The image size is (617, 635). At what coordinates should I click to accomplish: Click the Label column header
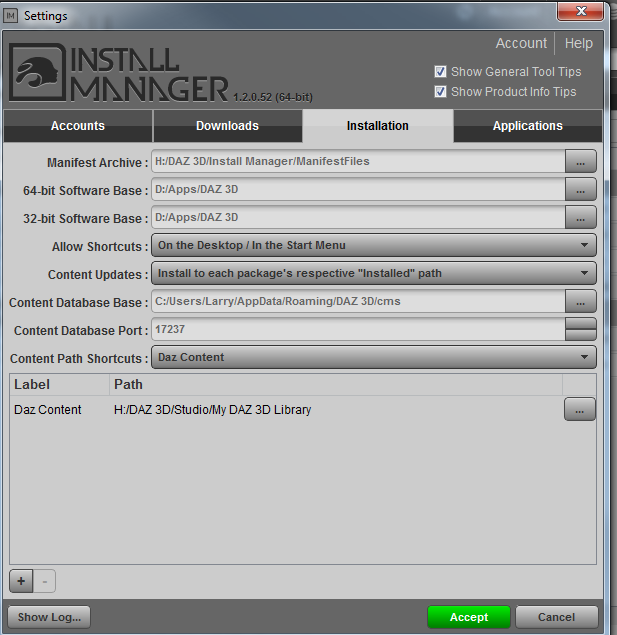pyautogui.click(x=60, y=384)
